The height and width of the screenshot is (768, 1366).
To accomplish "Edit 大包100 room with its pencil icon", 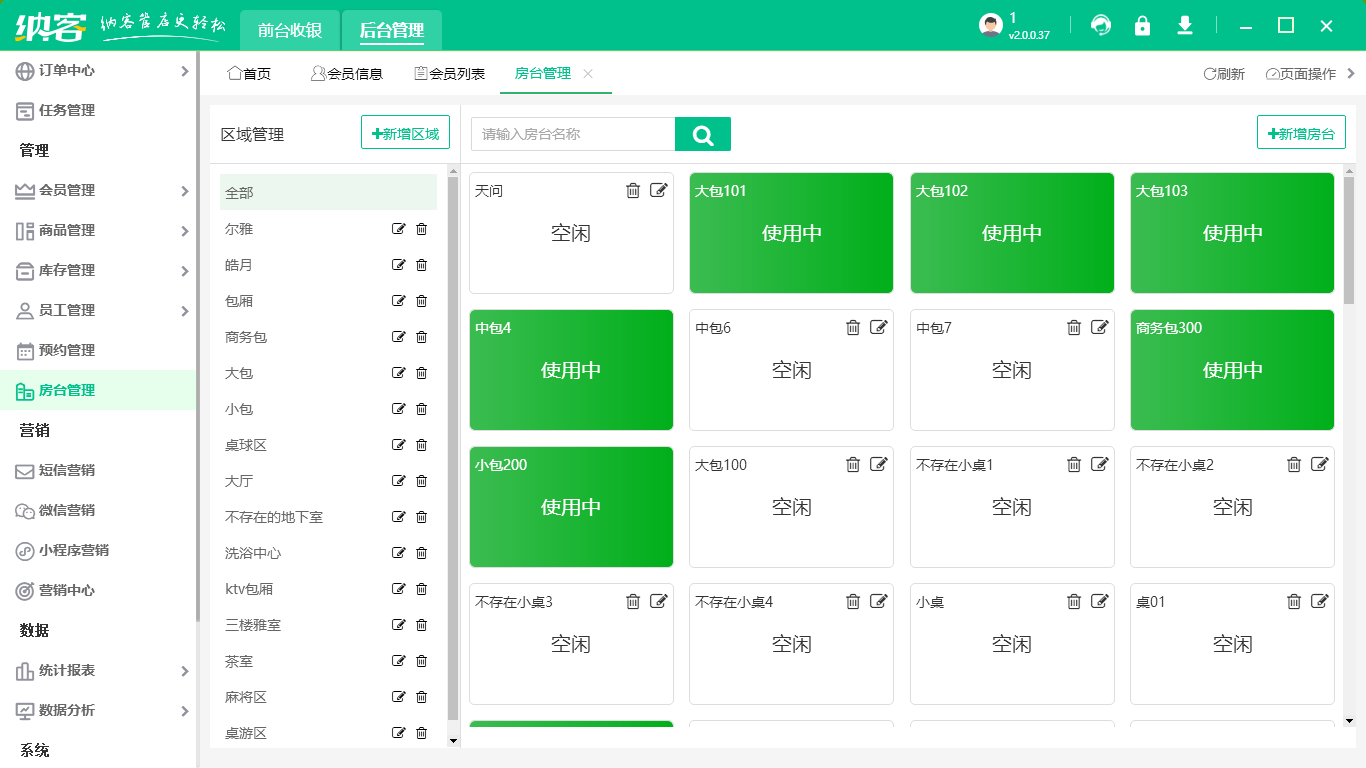I will pyautogui.click(x=879, y=463).
